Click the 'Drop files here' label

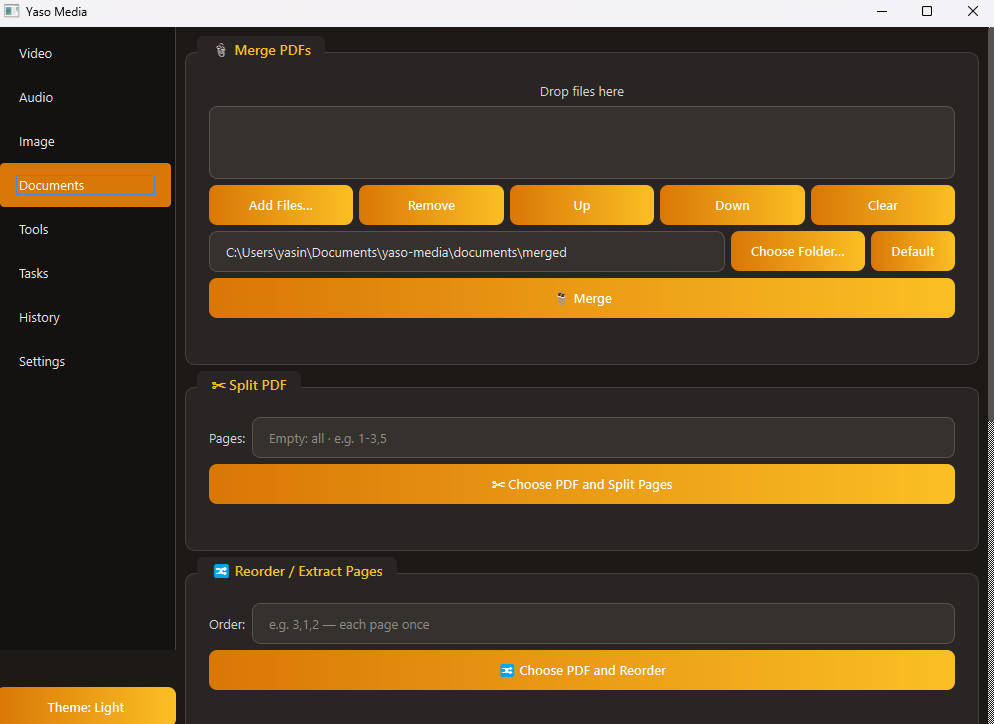[582, 91]
